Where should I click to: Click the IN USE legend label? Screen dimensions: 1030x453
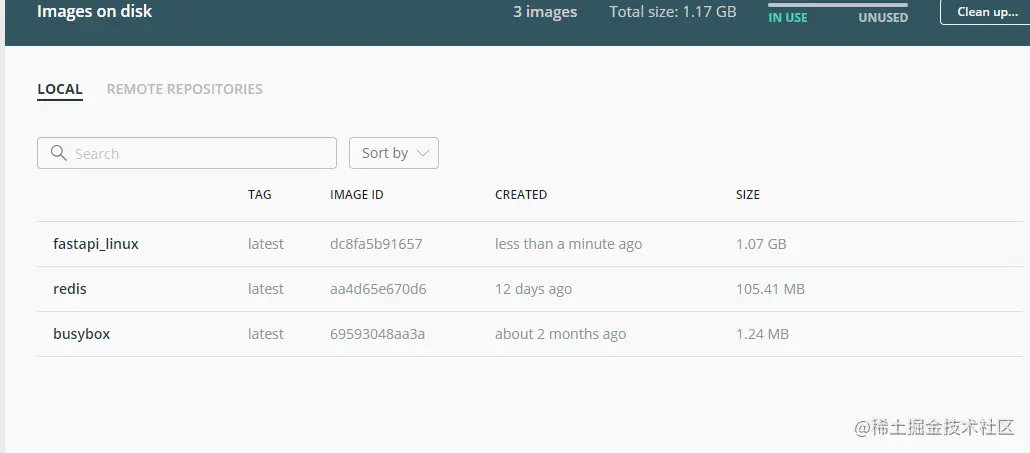(x=788, y=18)
